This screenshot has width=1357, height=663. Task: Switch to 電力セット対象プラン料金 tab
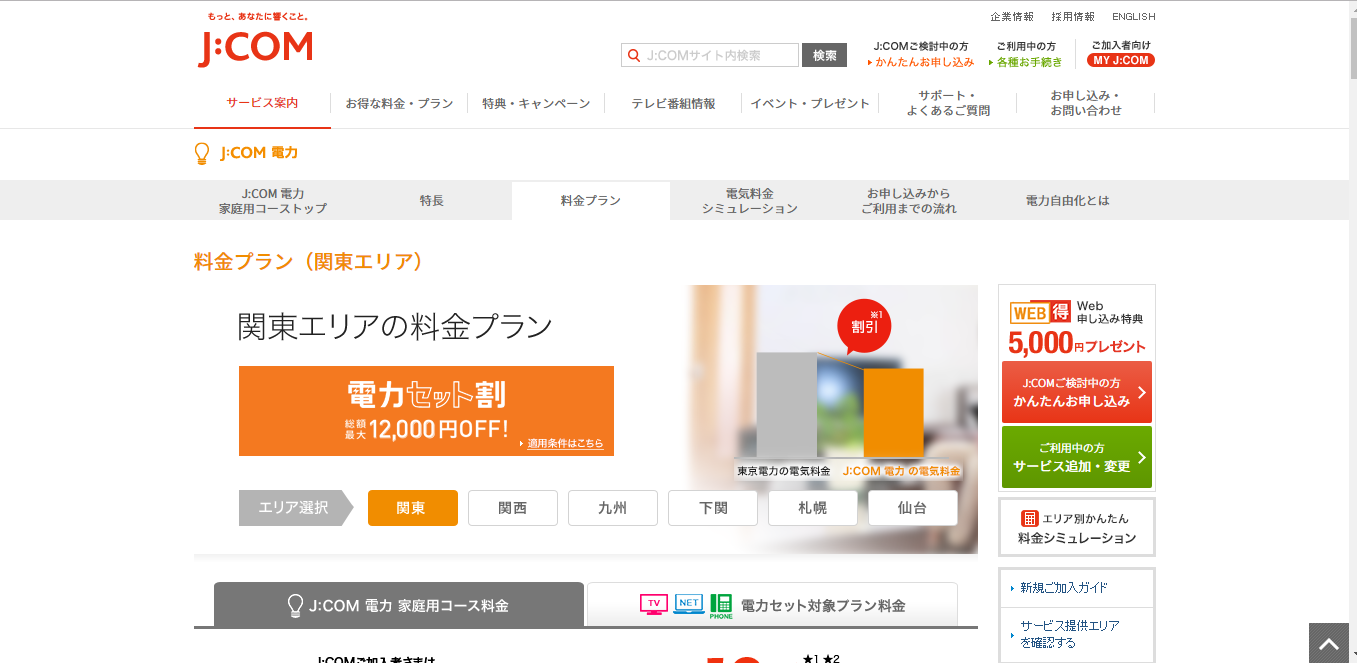click(x=772, y=605)
